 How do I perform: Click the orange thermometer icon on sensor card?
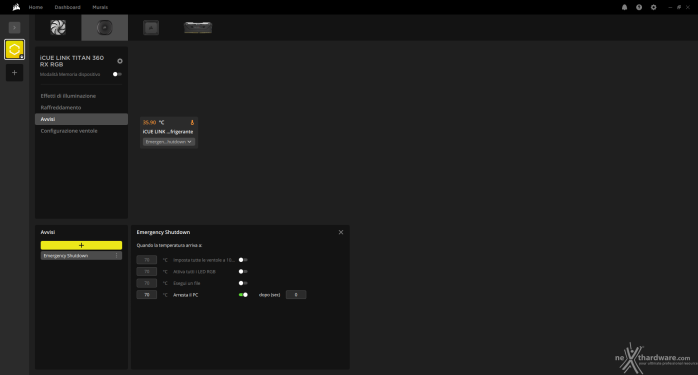click(x=192, y=122)
